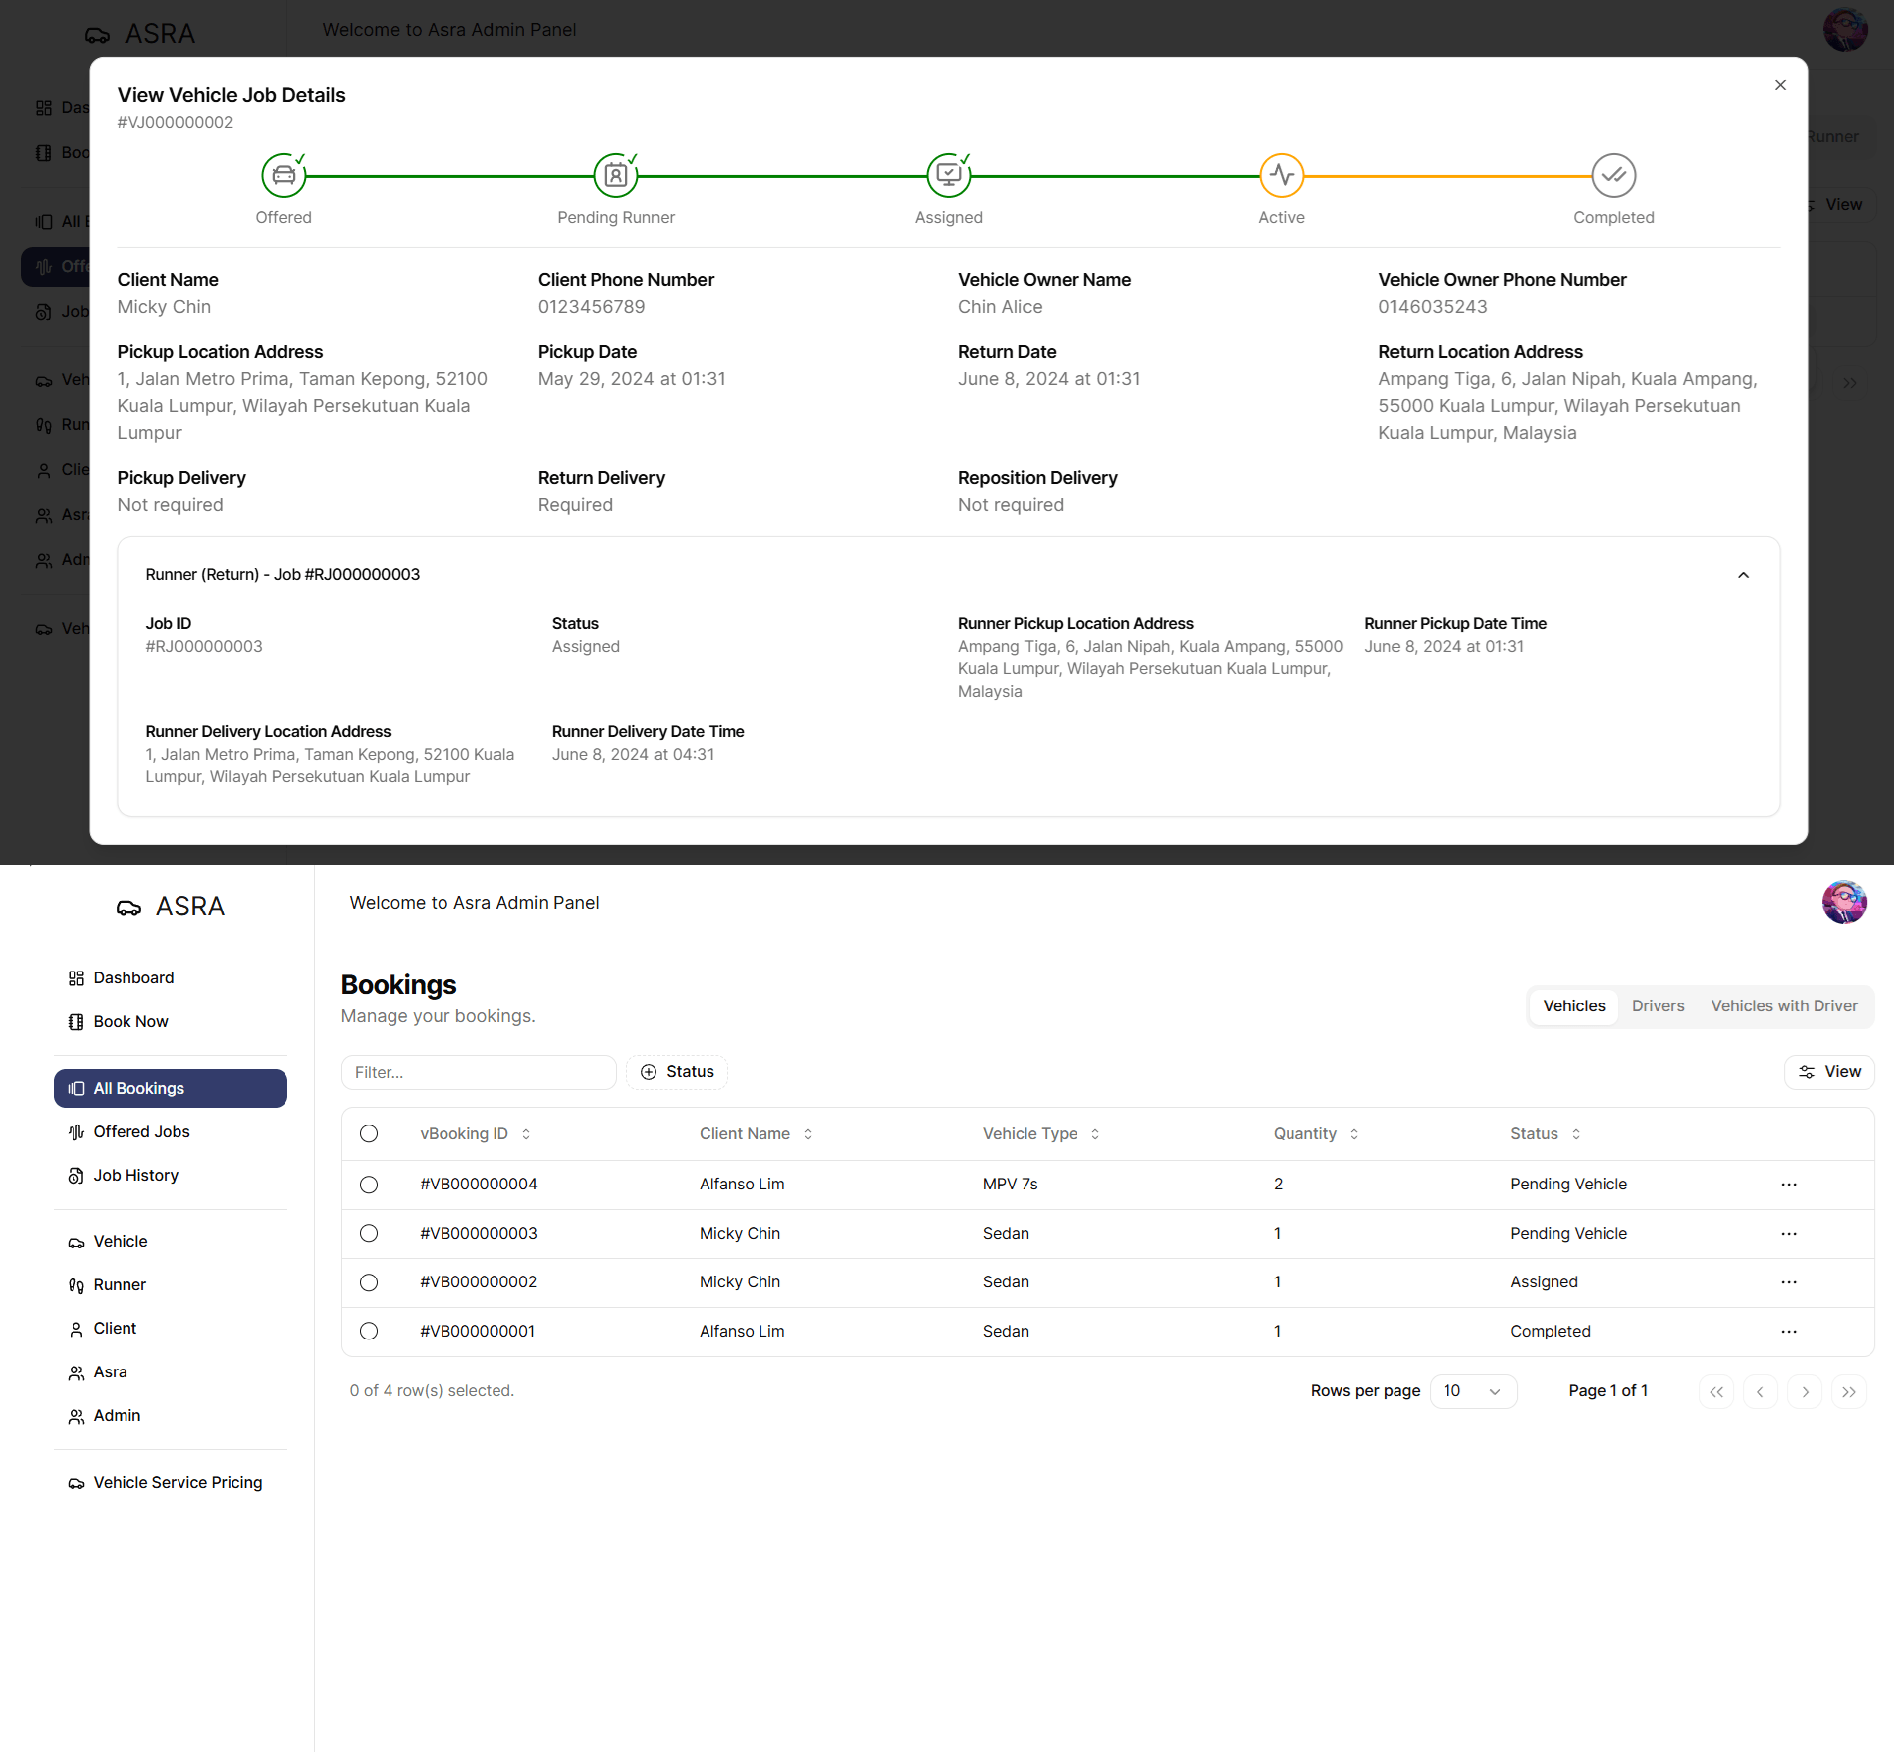Close the Vehicle Job Details dialog
The width and height of the screenshot is (1894, 1758).
click(x=1780, y=85)
